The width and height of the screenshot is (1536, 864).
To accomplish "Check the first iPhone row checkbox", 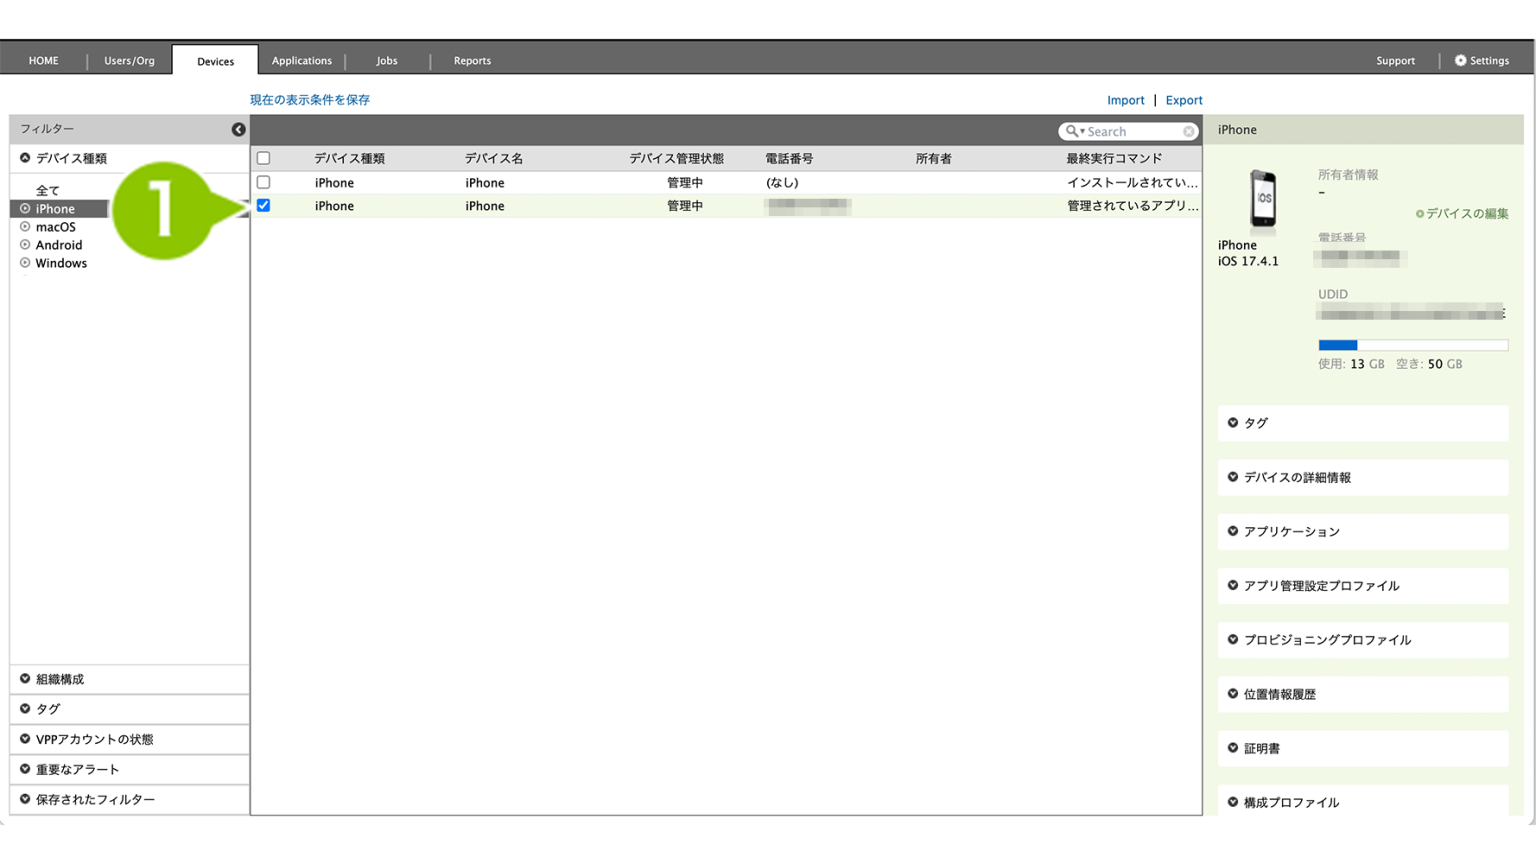I will point(264,183).
